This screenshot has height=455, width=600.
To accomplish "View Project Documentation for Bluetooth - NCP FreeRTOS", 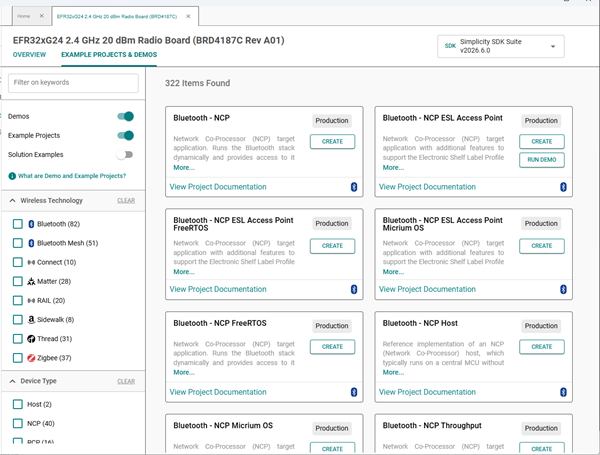I will click(x=218, y=392).
